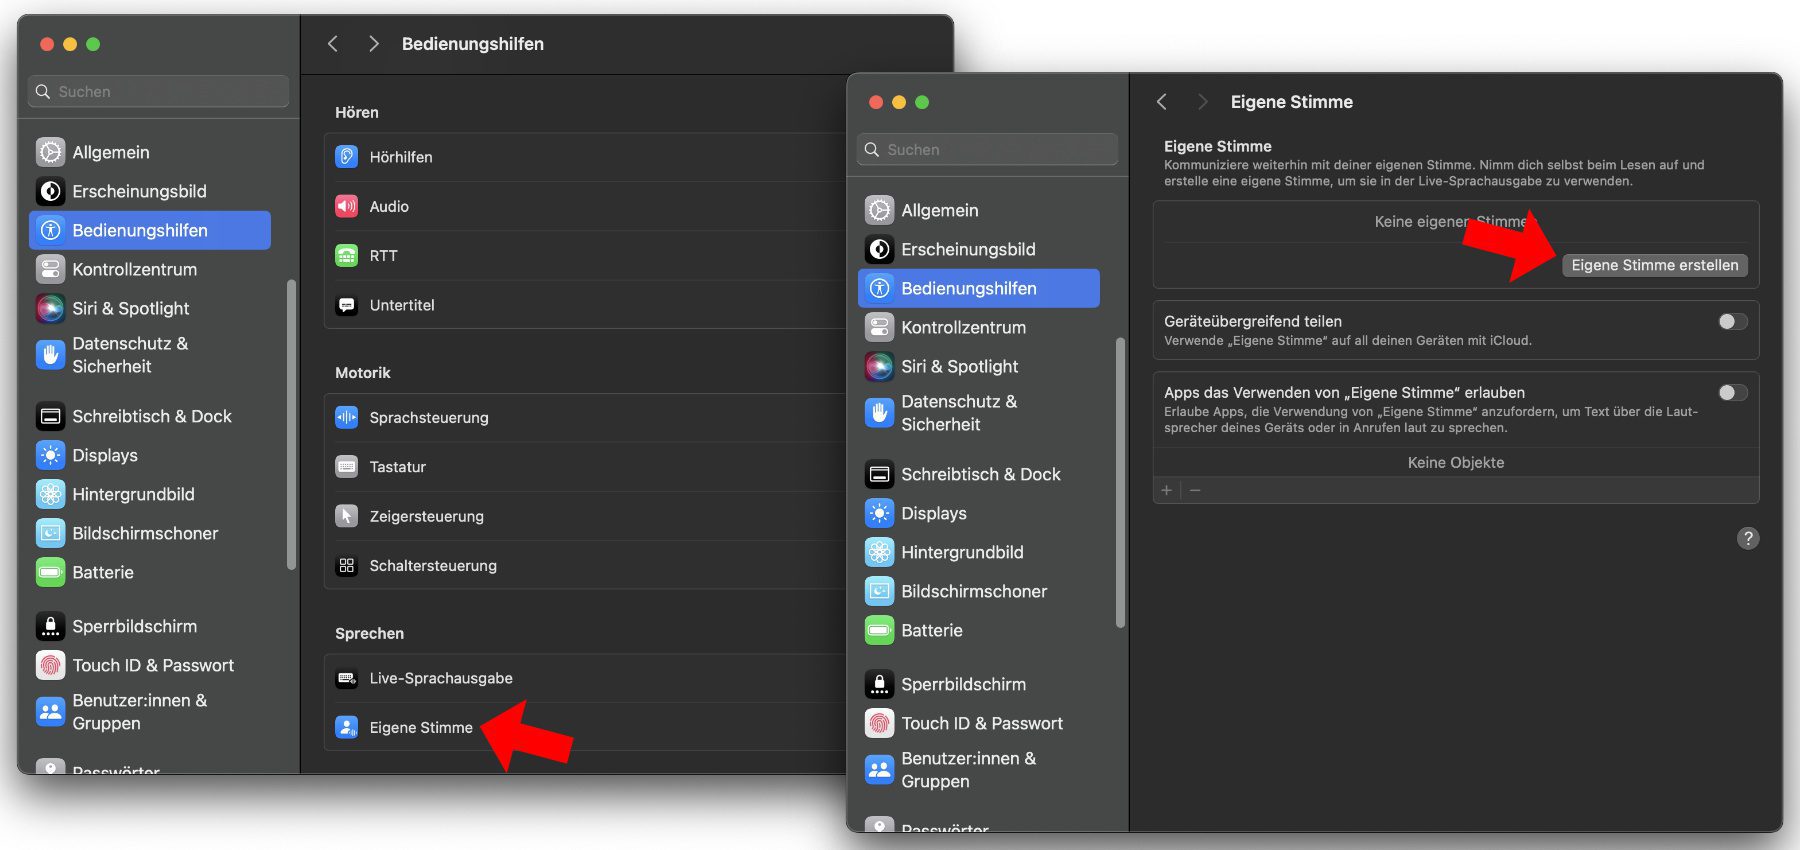Click the Audio speaker icon row
Viewport: 1800px width, 850px height.
click(x=388, y=206)
